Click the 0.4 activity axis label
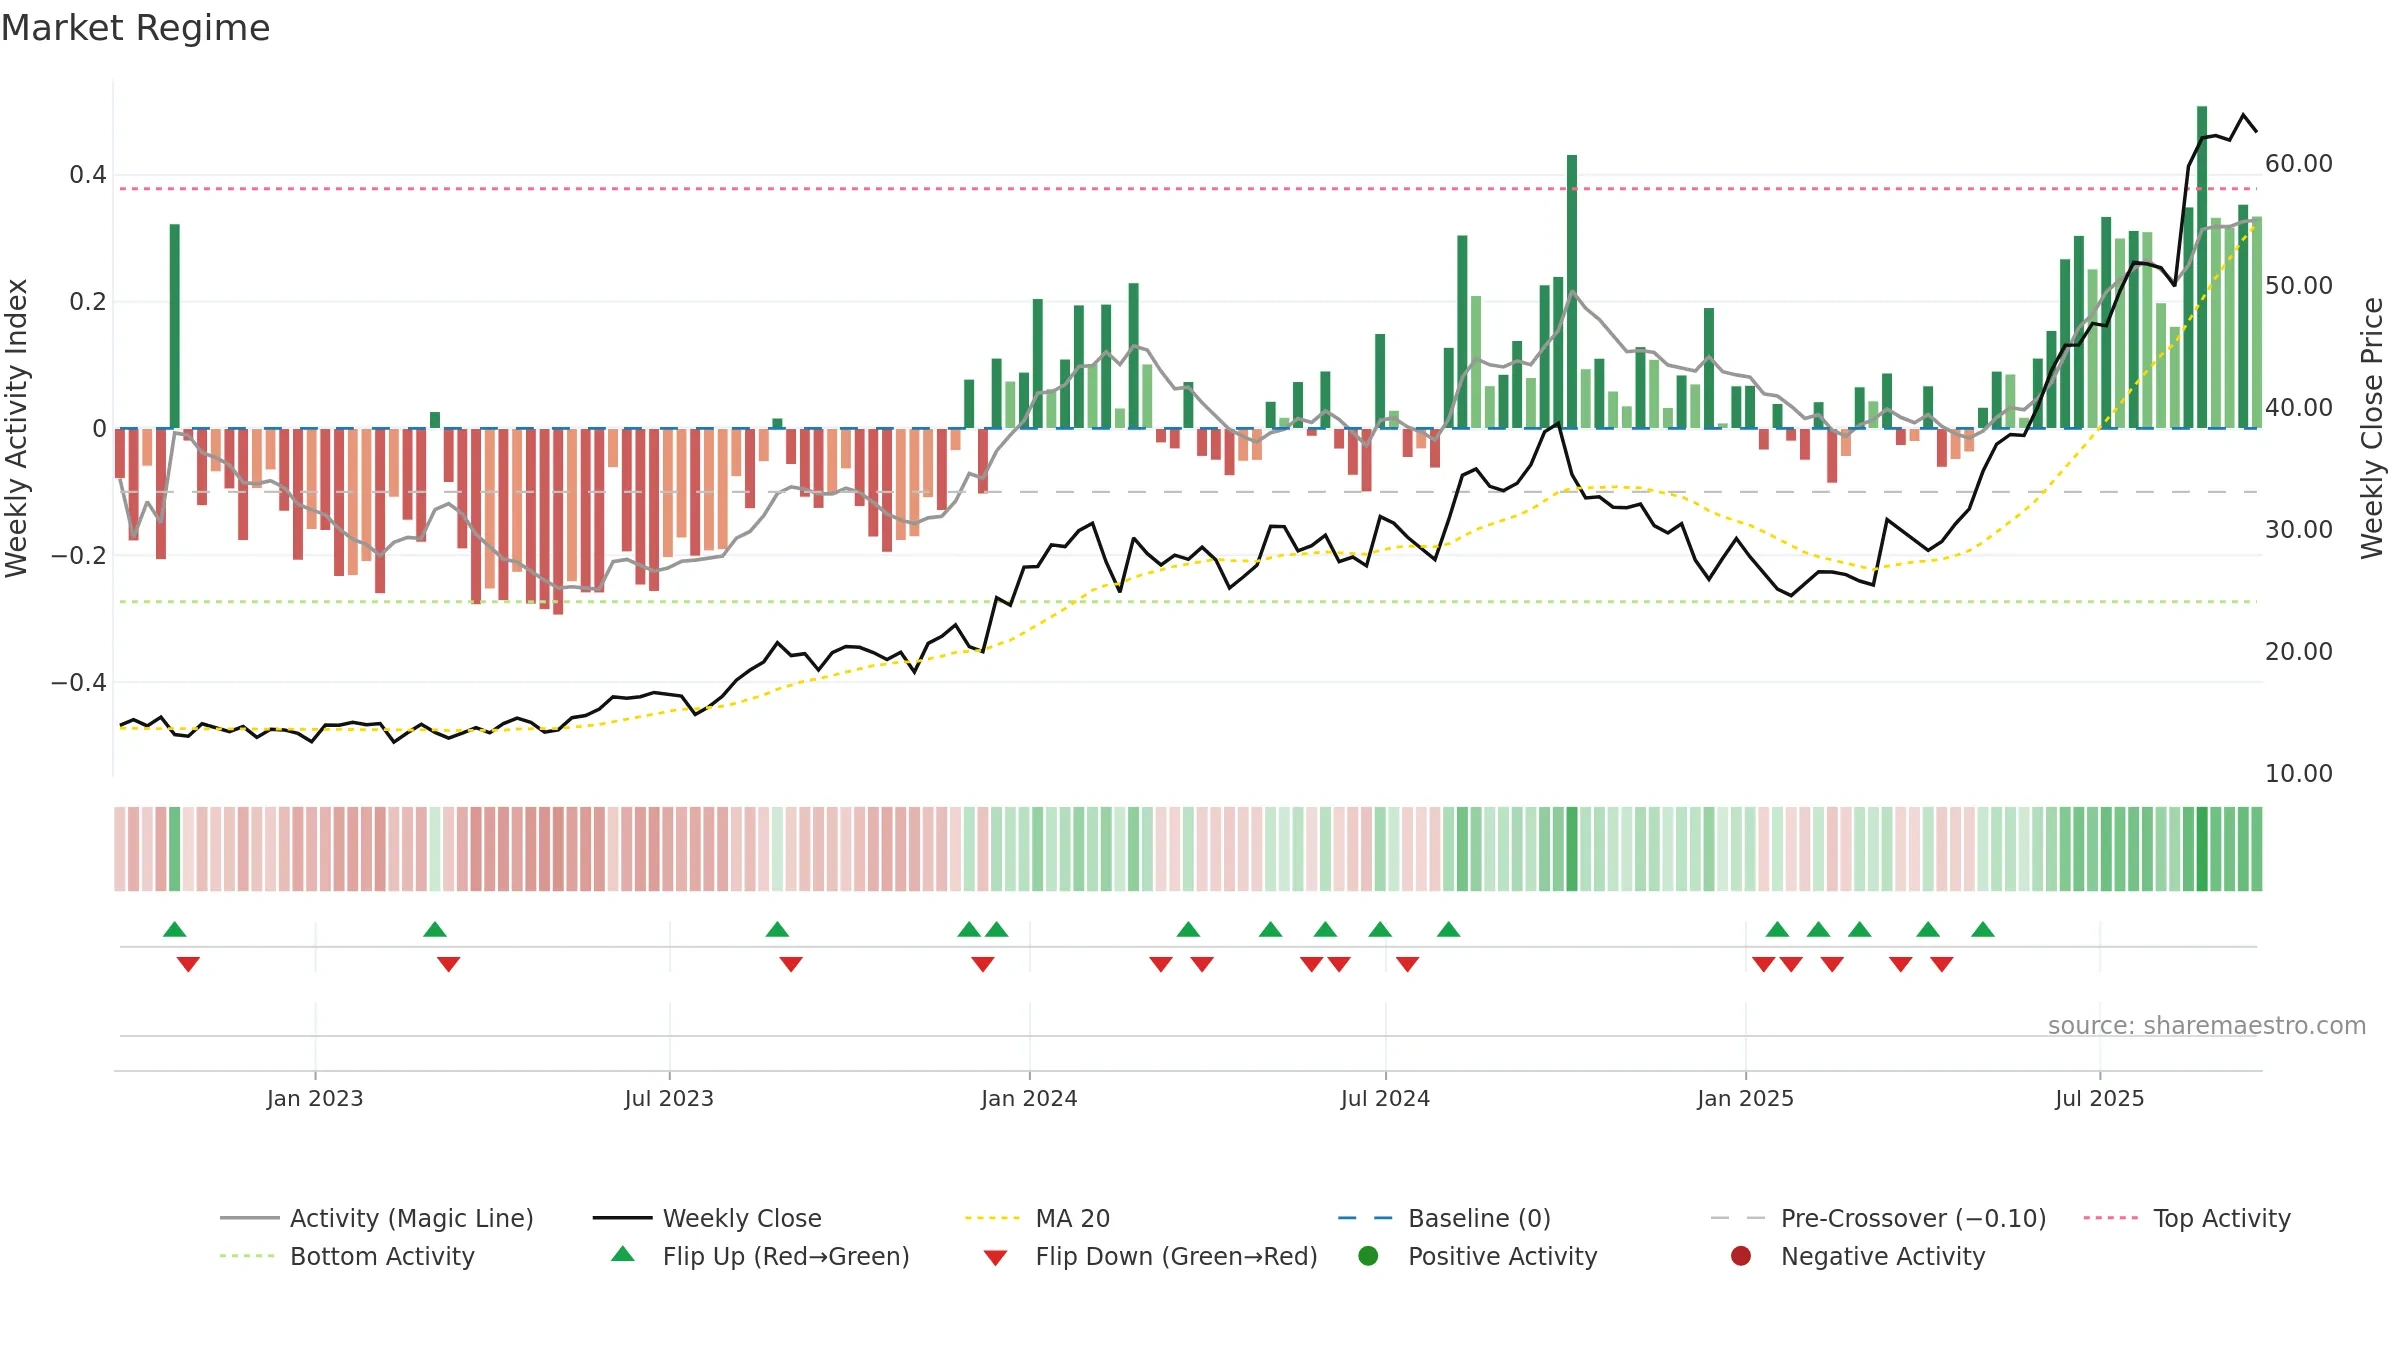Viewport: 2400px width, 1350px height. [x=88, y=175]
